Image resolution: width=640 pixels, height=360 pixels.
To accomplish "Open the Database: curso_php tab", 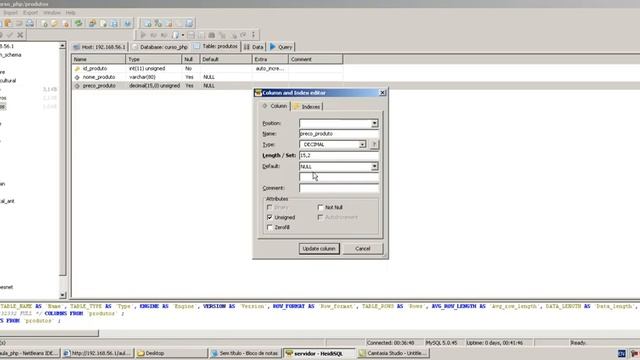I will 160,47.
